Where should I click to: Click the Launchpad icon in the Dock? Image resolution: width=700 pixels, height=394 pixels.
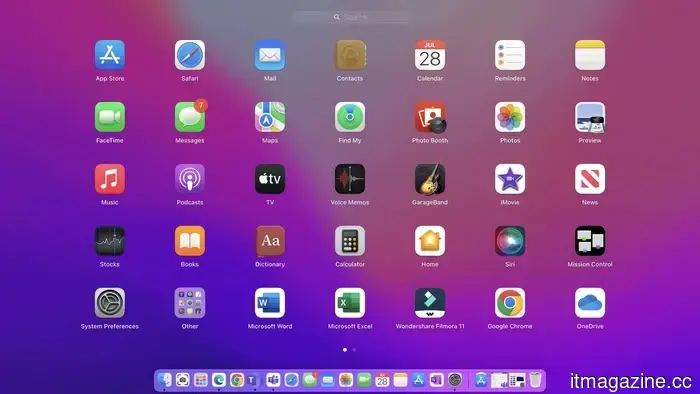201,380
